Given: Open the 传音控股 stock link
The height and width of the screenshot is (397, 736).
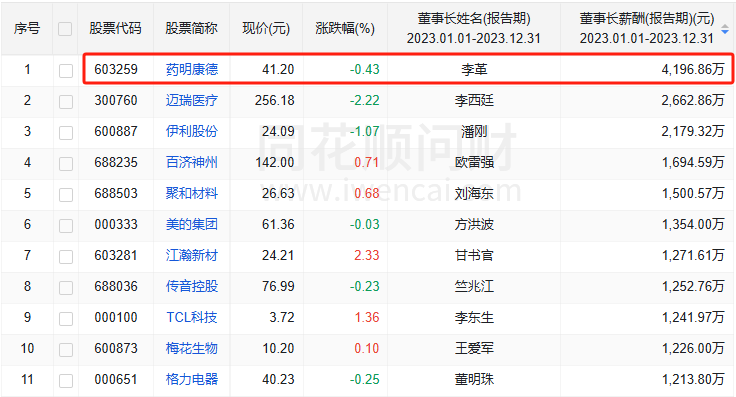Looking at the screenshot, I should [192, 286].
